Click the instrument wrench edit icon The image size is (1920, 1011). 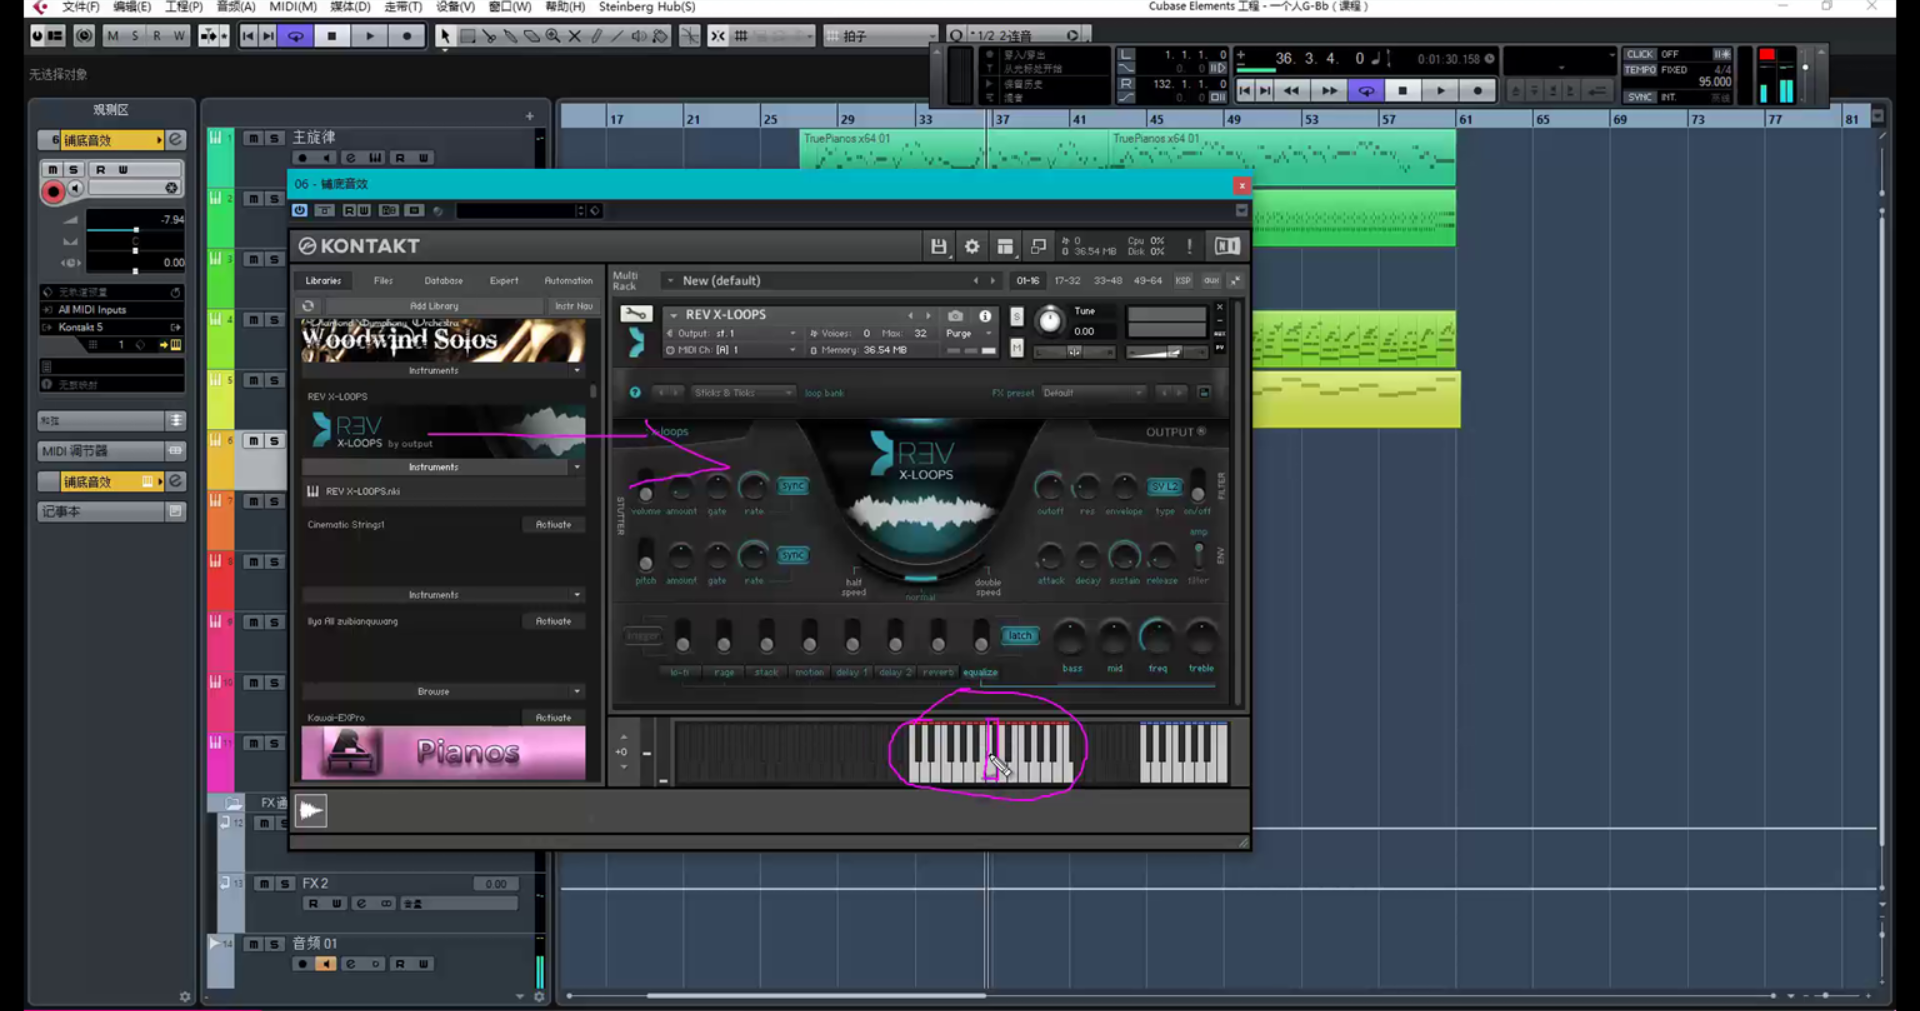tap(635, 314)
